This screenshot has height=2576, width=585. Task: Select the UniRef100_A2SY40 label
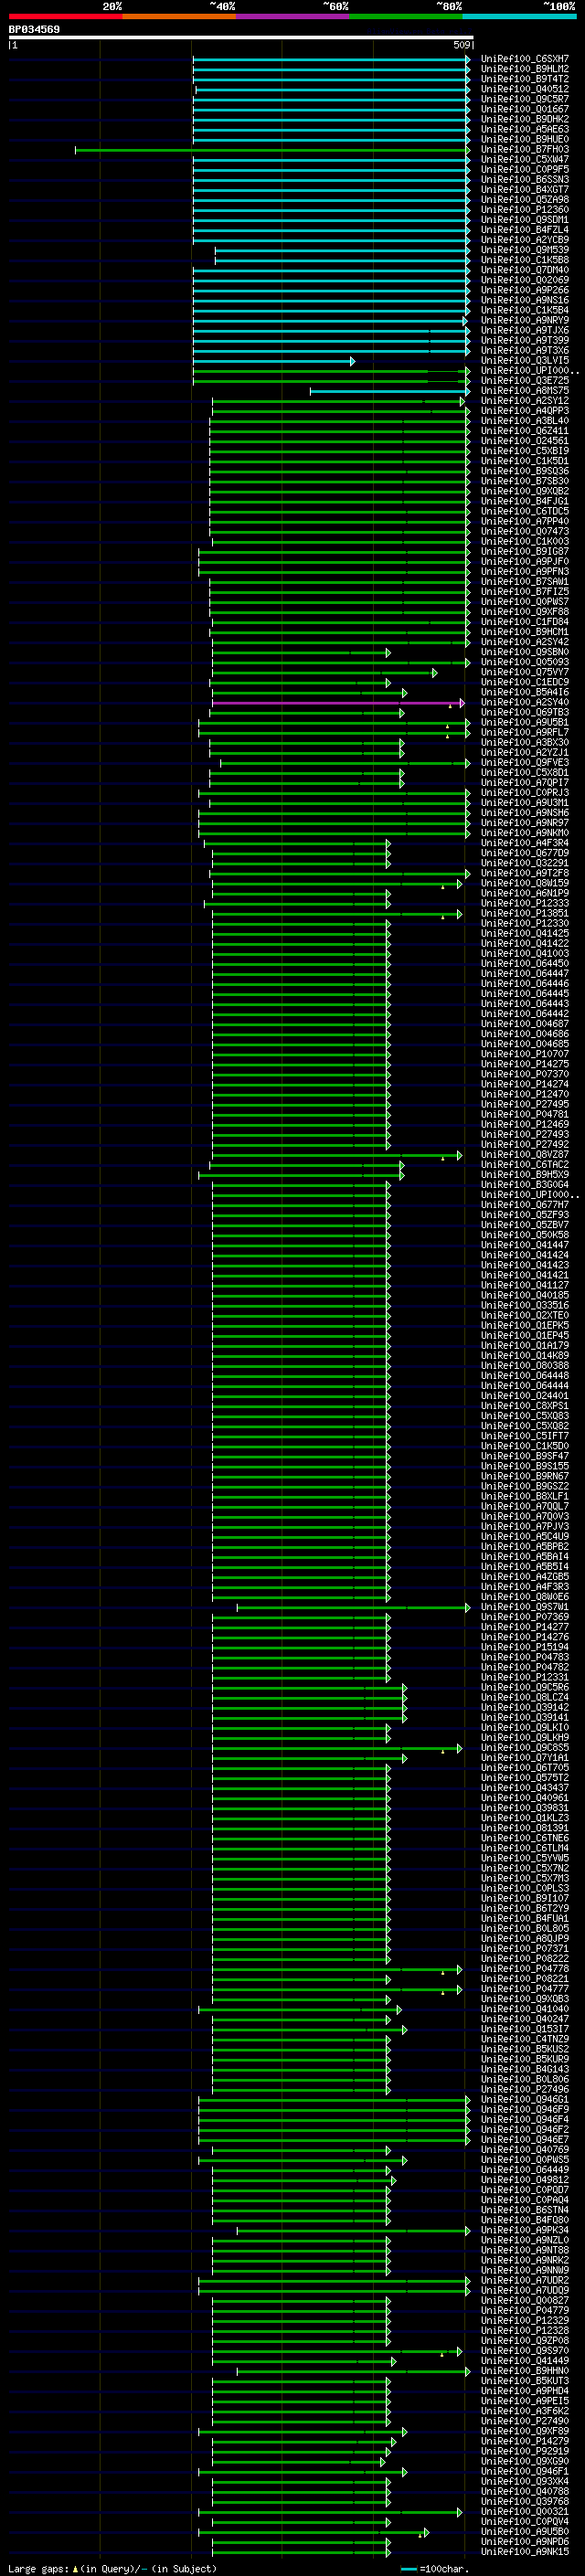pos(525,703)
